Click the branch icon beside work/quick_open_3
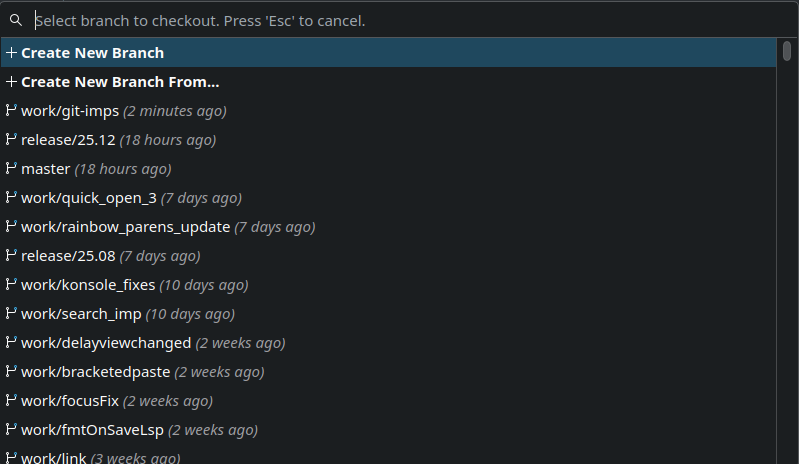 [11, 198]
